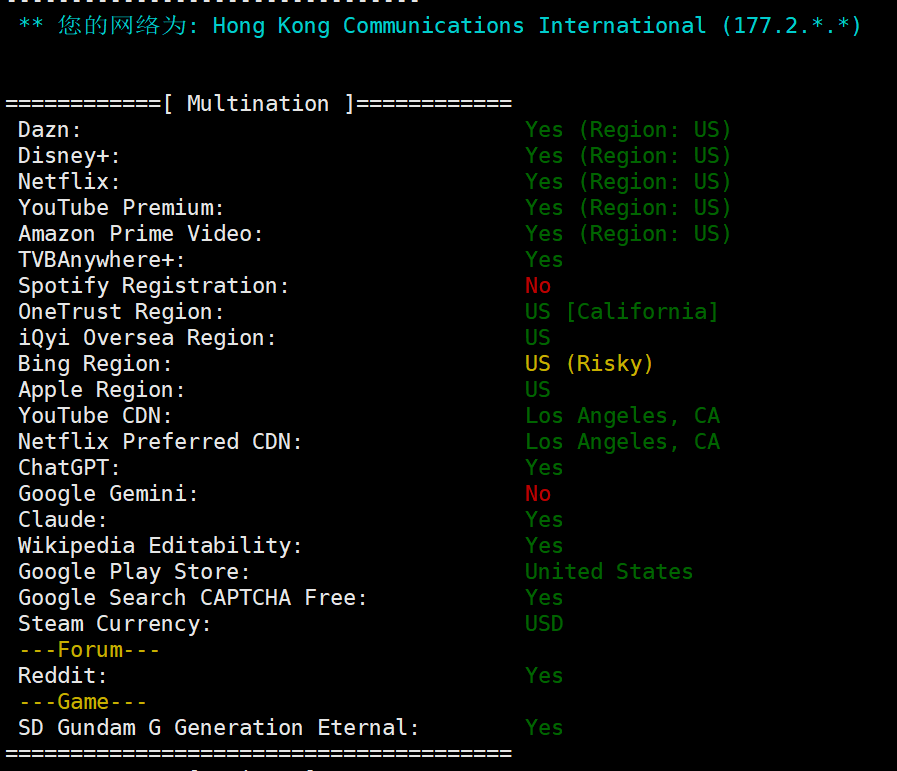The image size is (897, 771).
Task: Click the 'ChatGPT:' label
Action: pos(69,468)
